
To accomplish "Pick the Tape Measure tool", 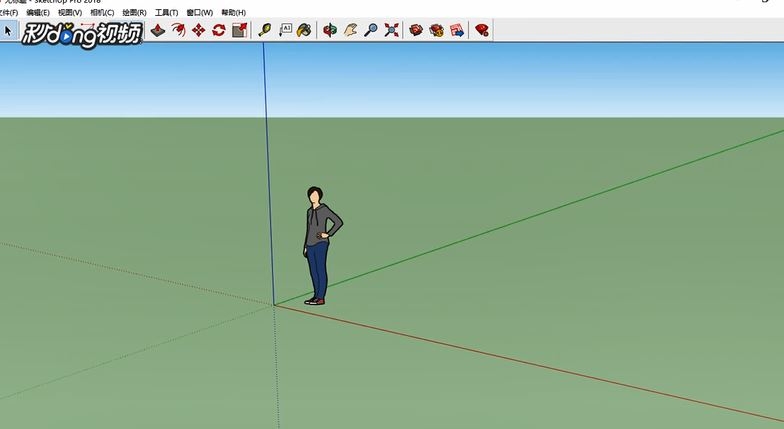I will point(264,30).
